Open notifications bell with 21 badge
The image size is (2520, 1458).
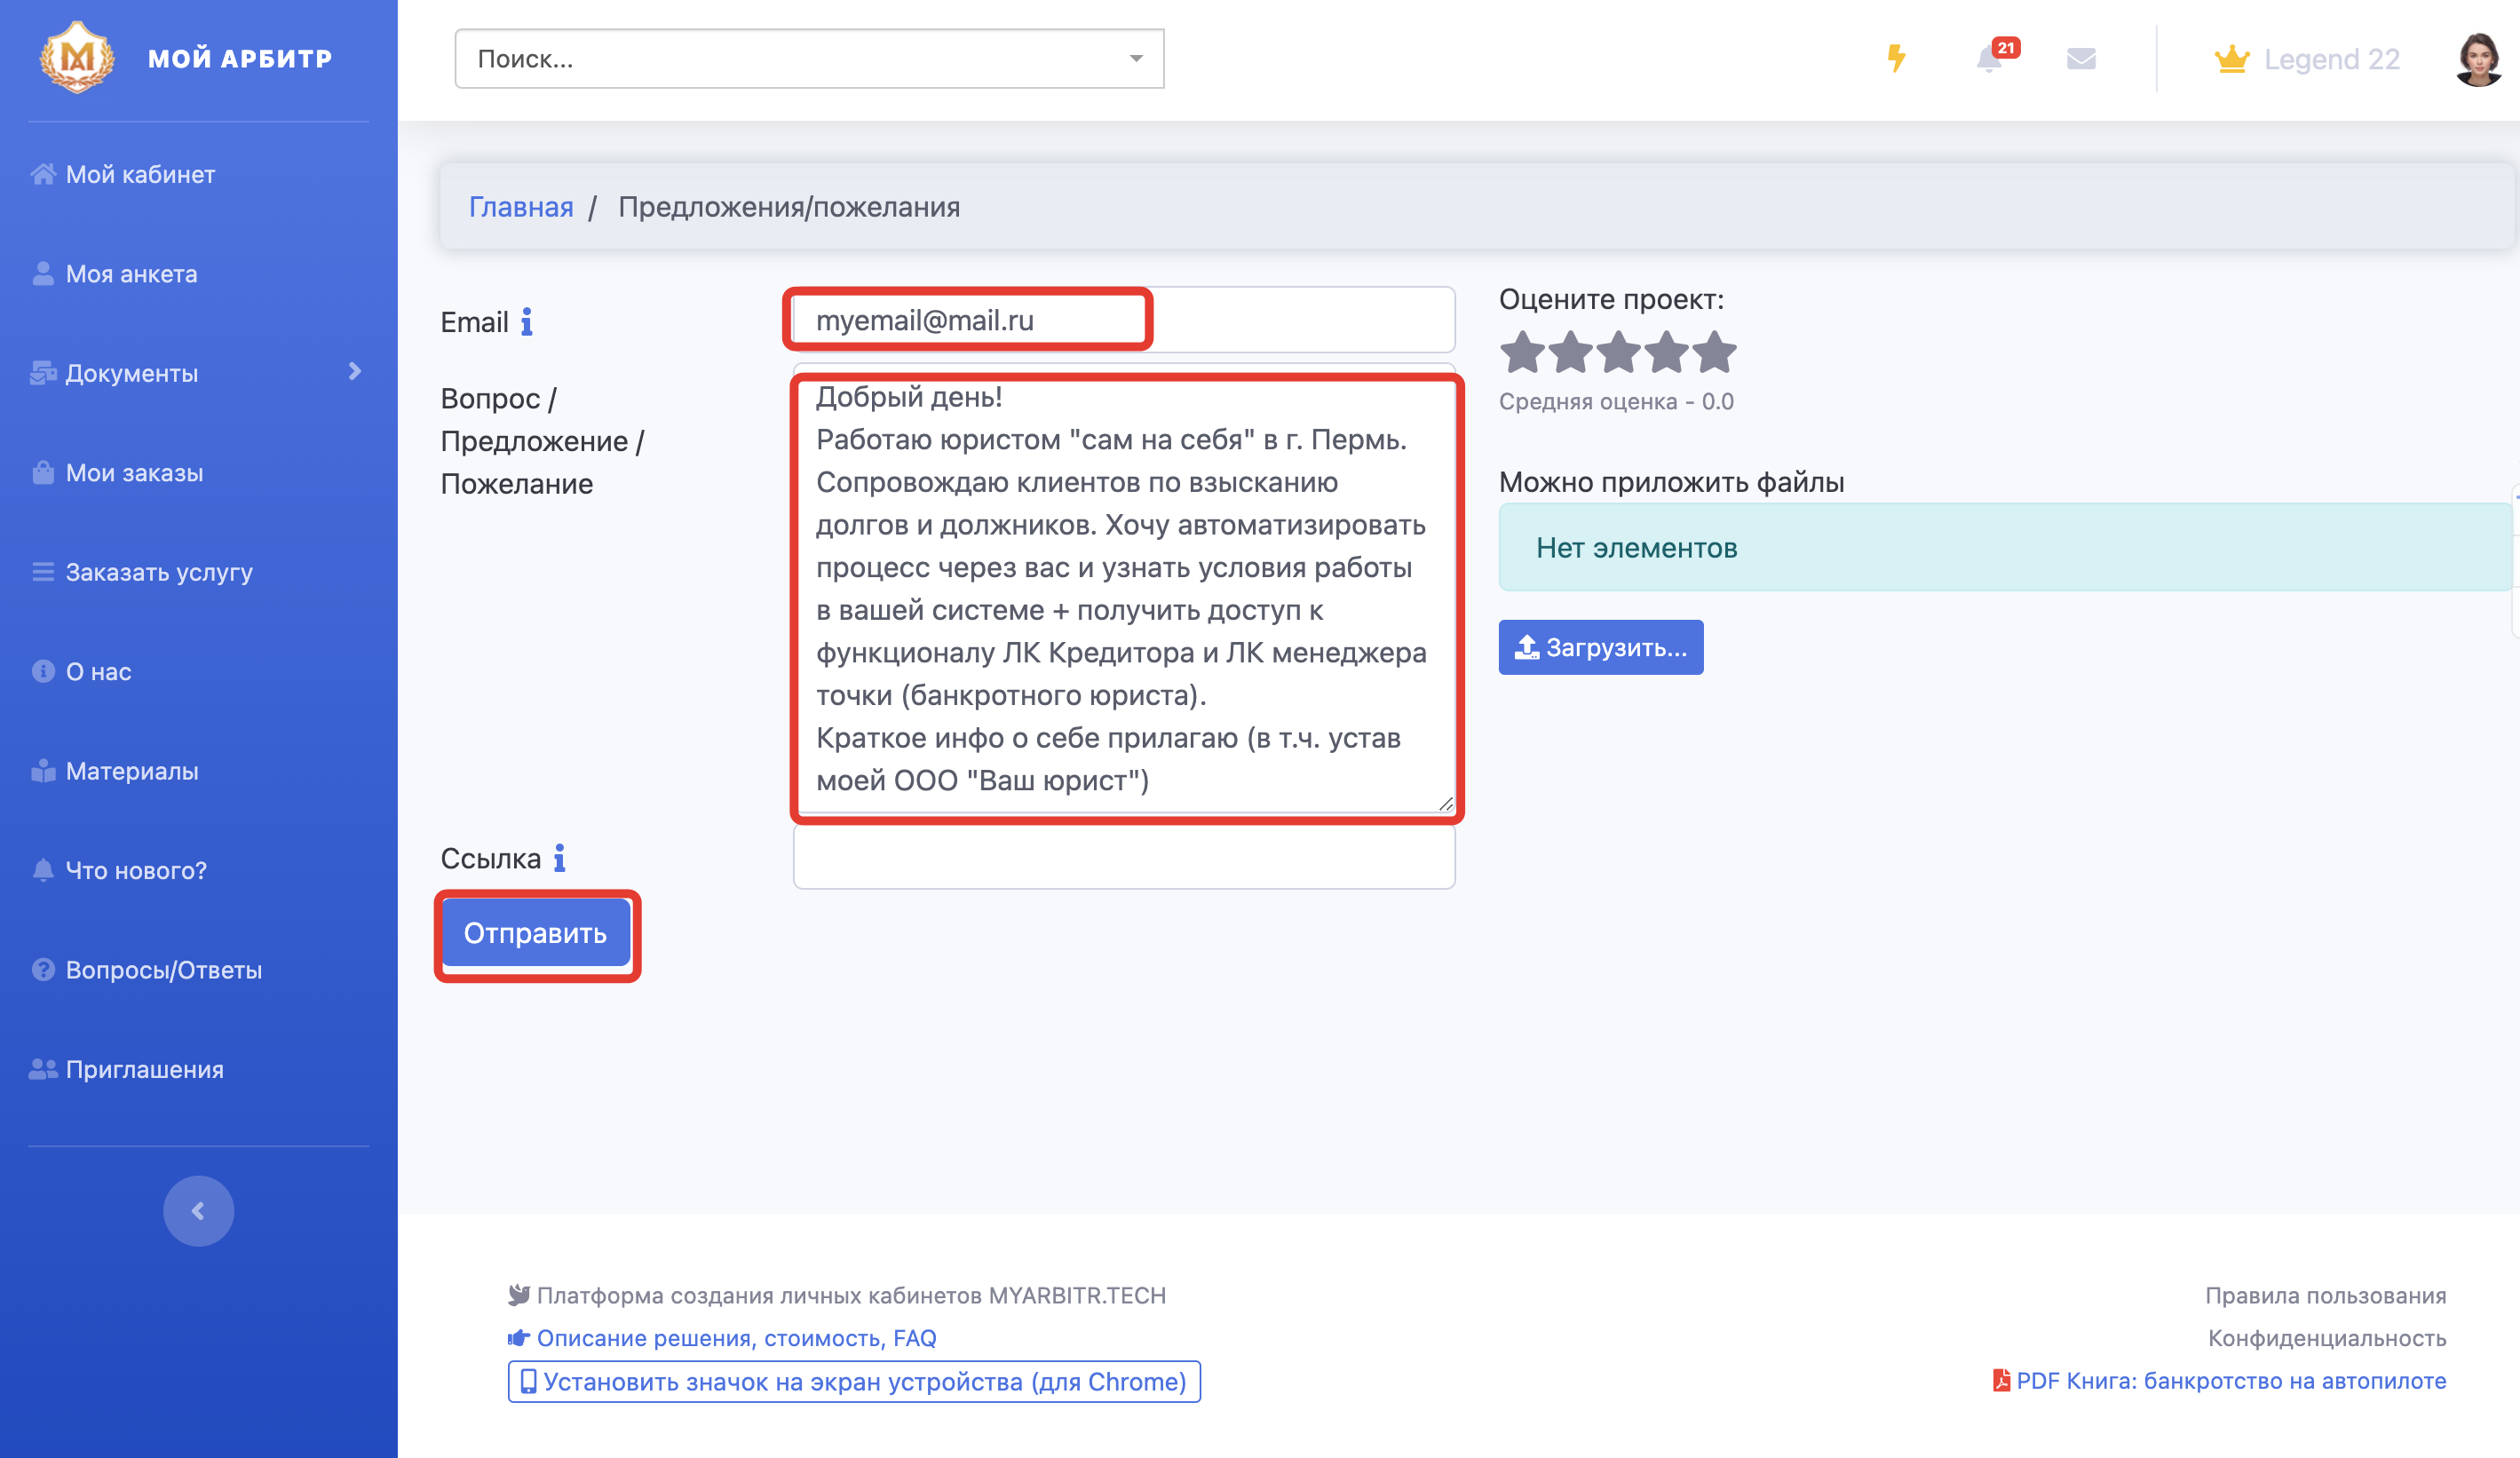click(1990, 59)
